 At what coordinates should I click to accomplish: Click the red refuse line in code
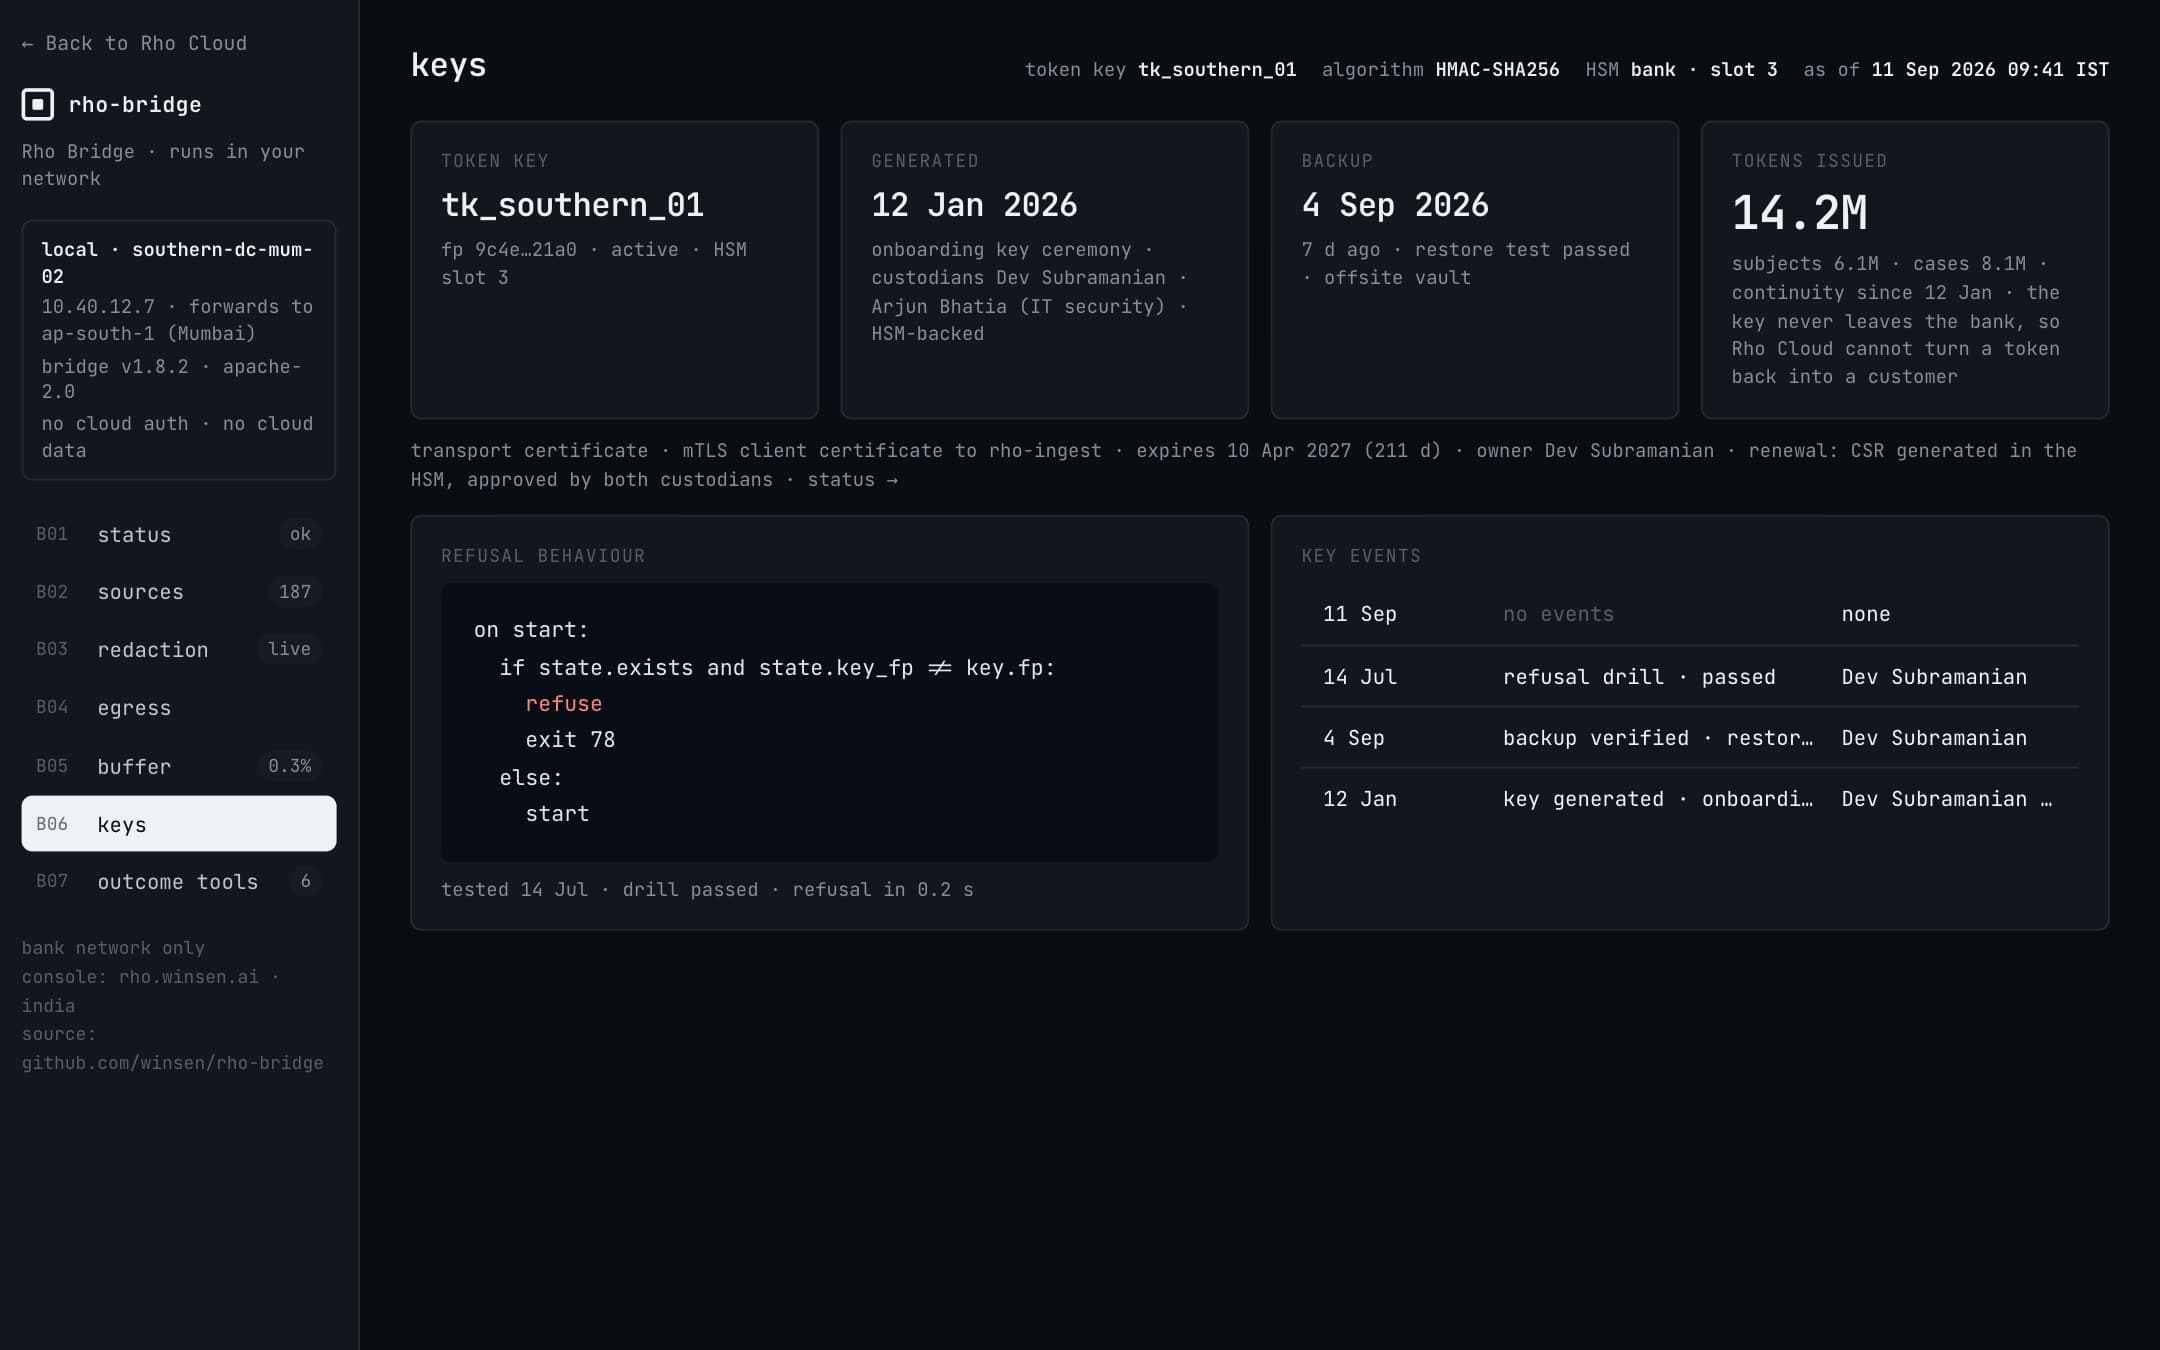[x=564, y=704]
